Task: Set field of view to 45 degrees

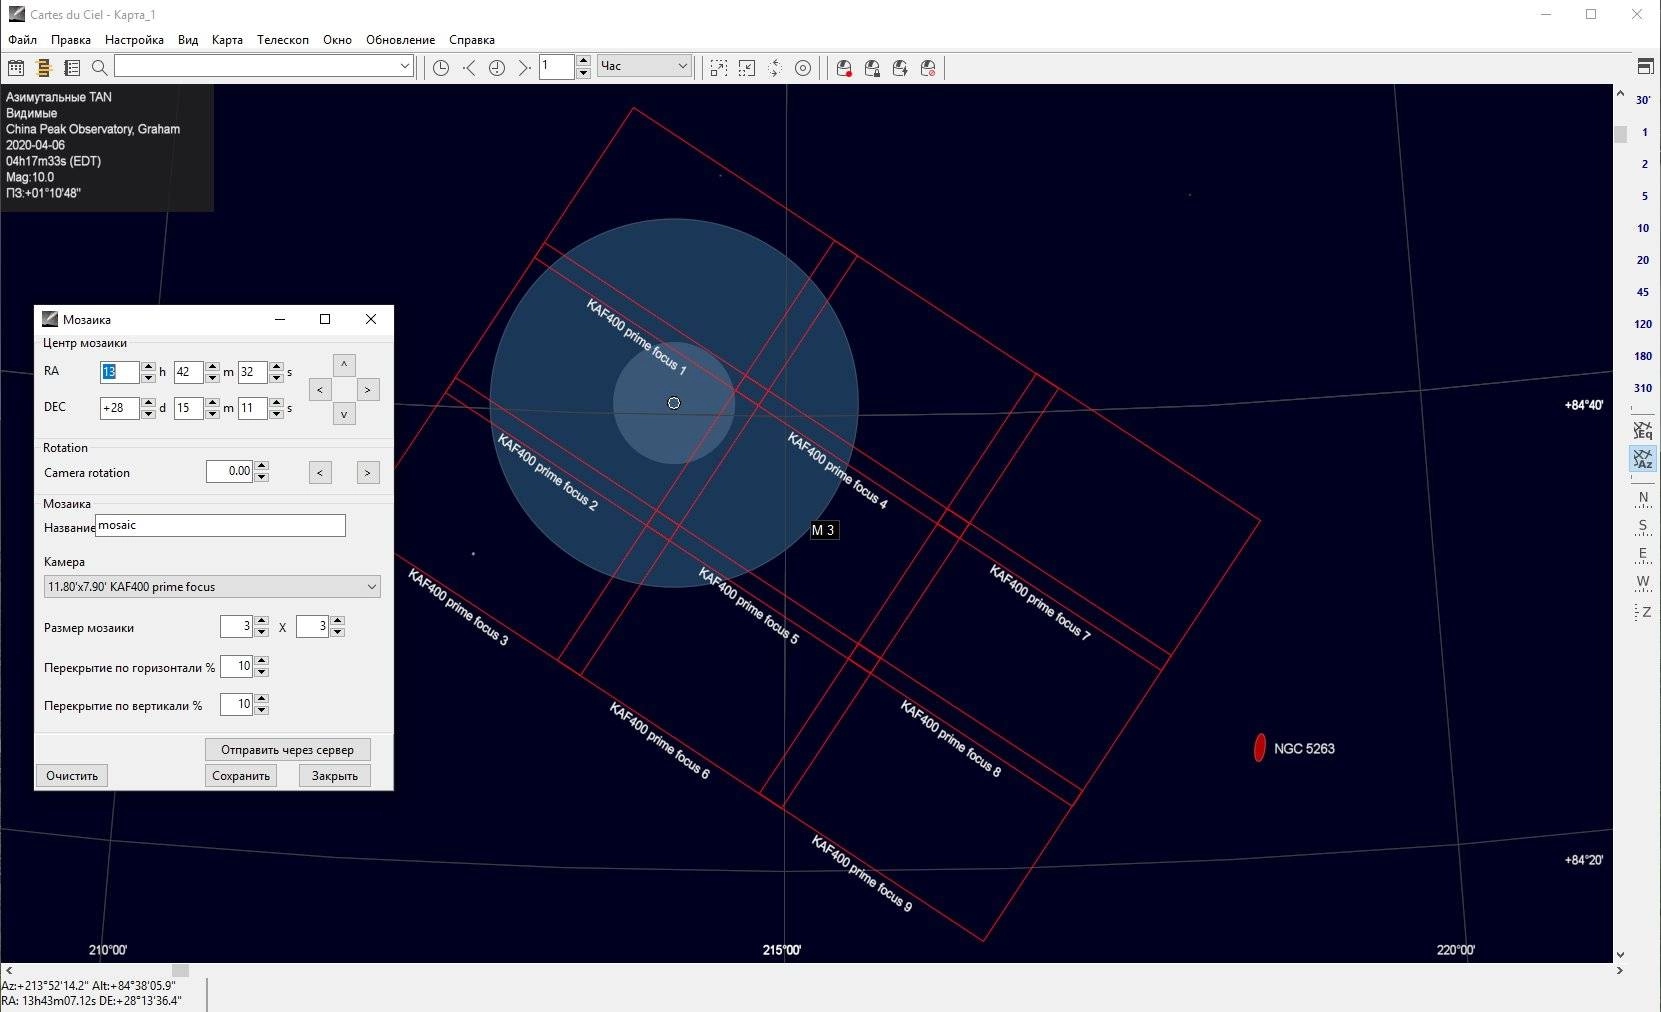Action: tap(1643, 292)
